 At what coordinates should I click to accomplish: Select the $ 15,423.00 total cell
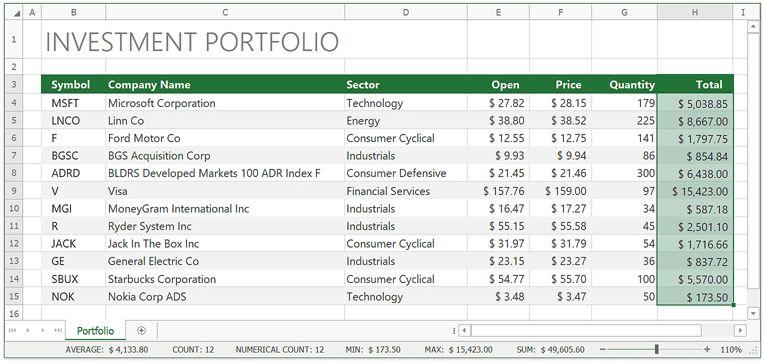pos(695,191)
